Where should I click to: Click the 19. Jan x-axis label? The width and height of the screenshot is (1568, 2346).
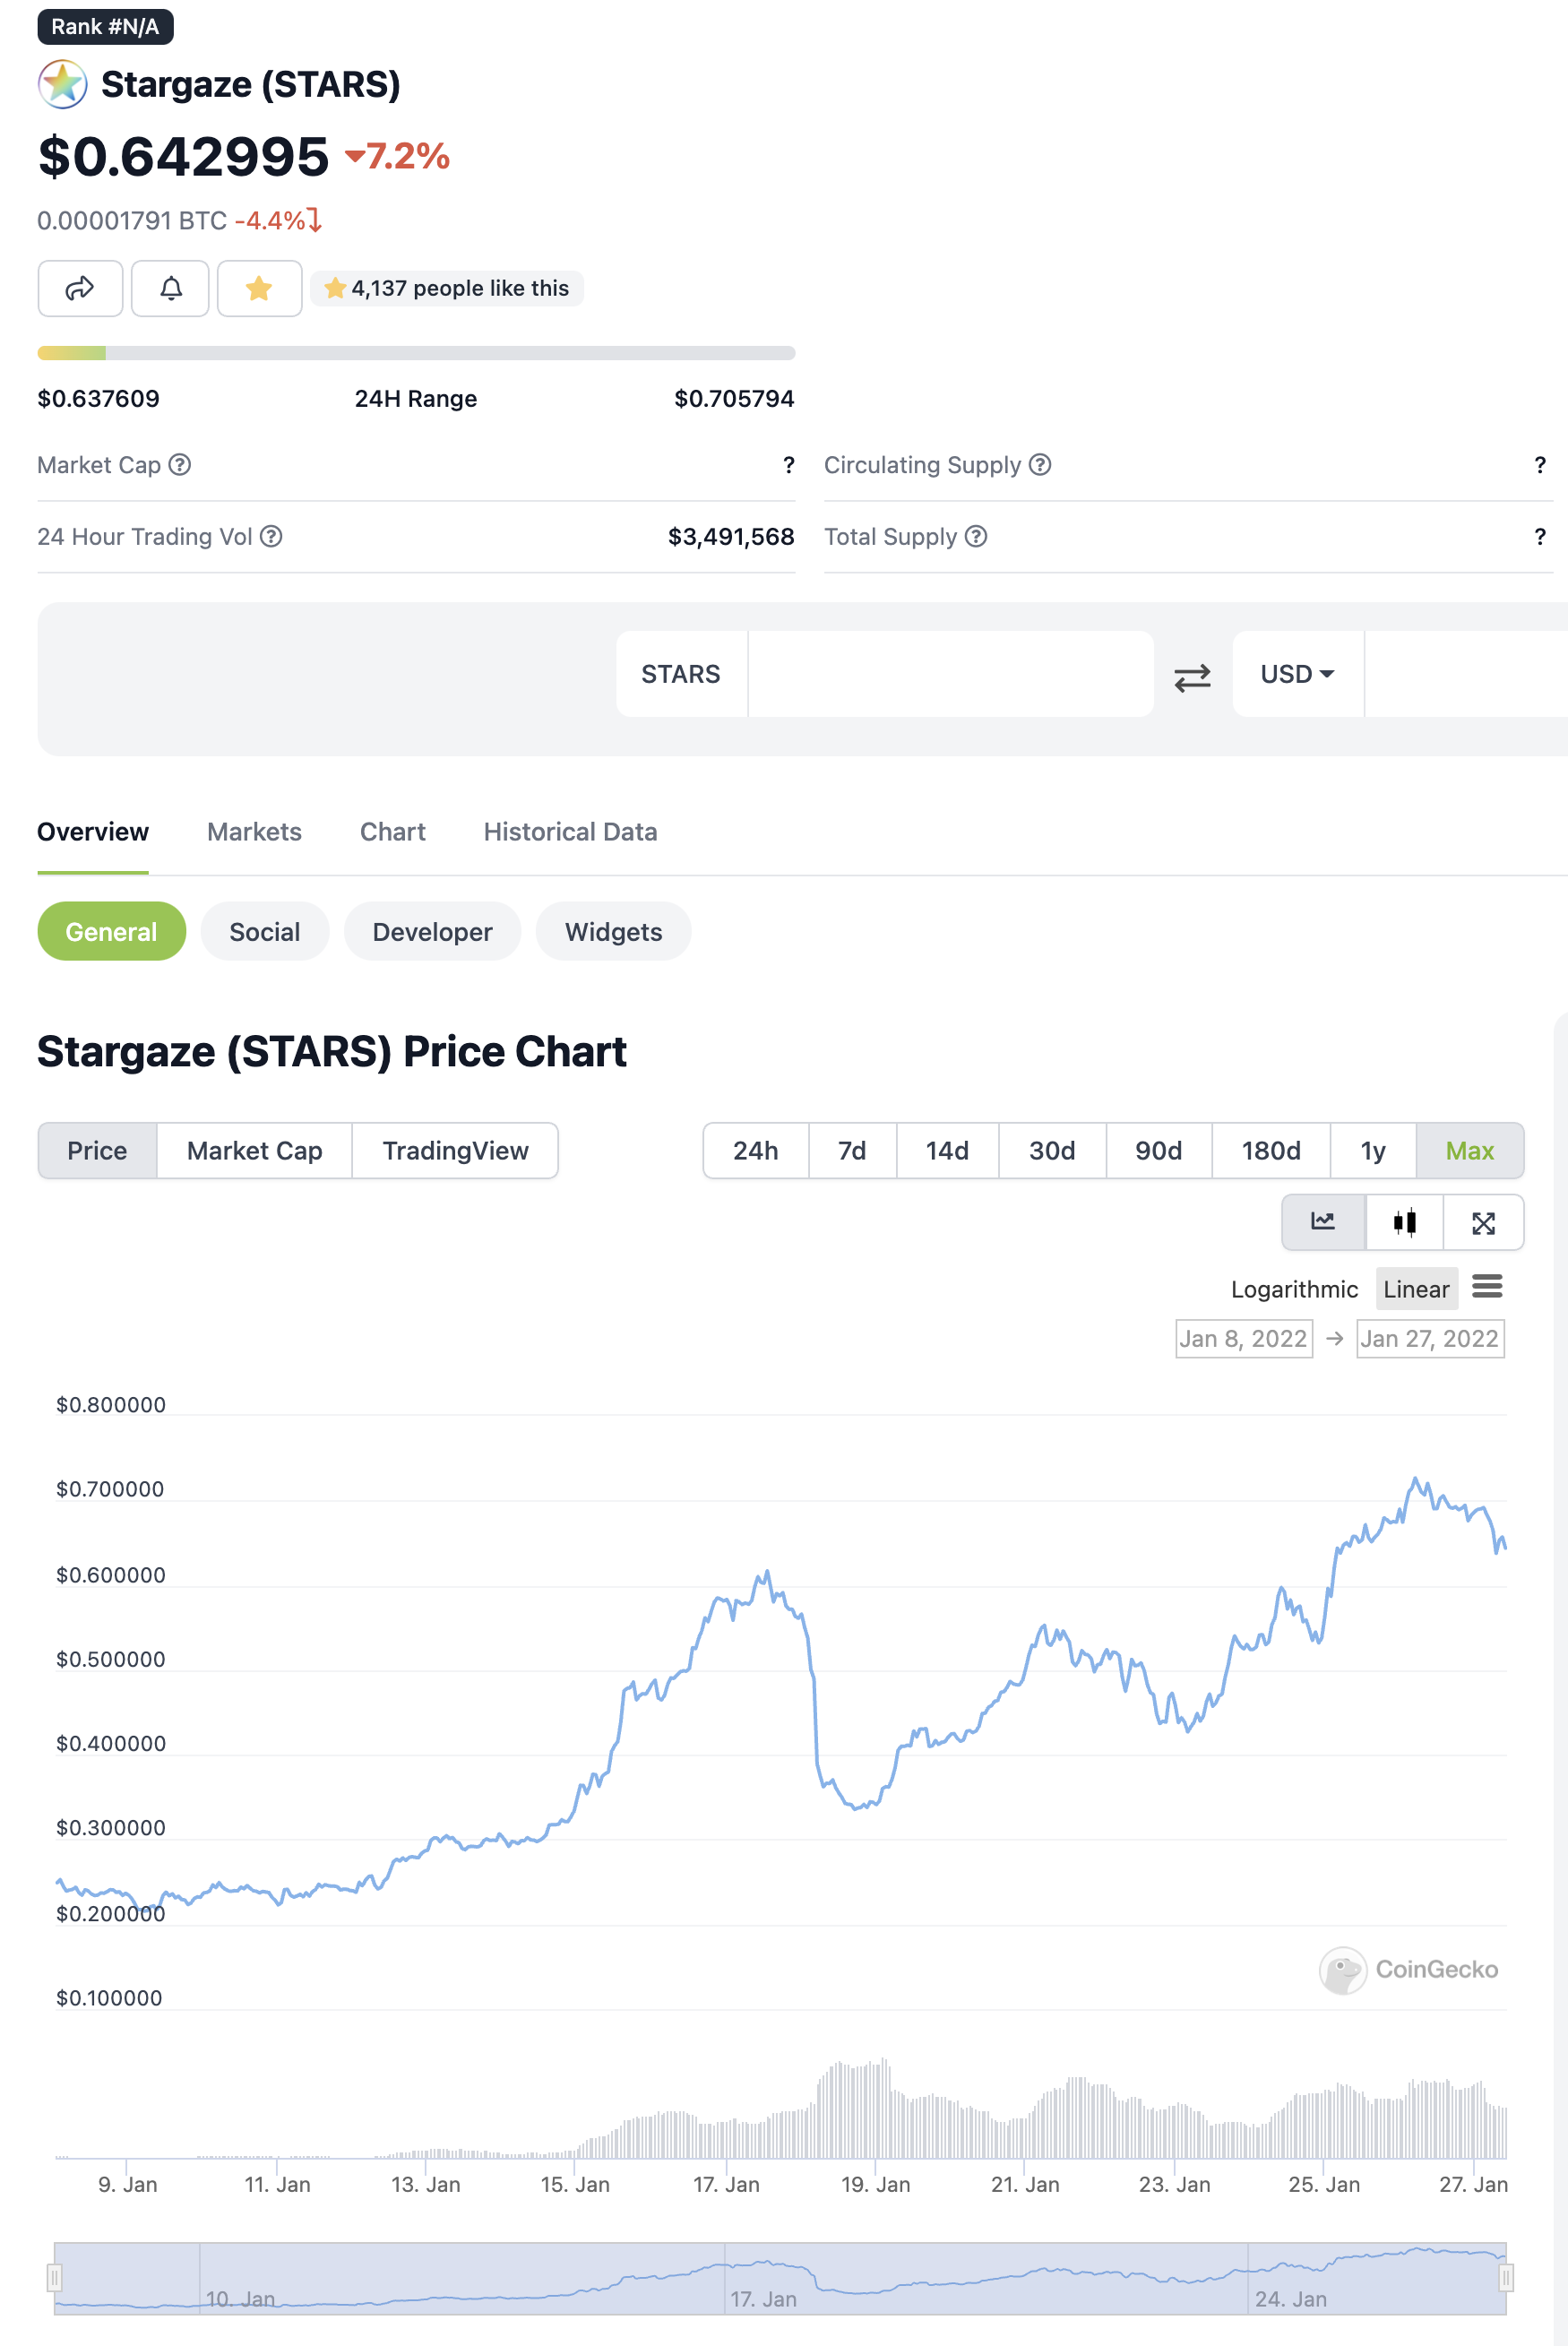(x=875, y=2185)
